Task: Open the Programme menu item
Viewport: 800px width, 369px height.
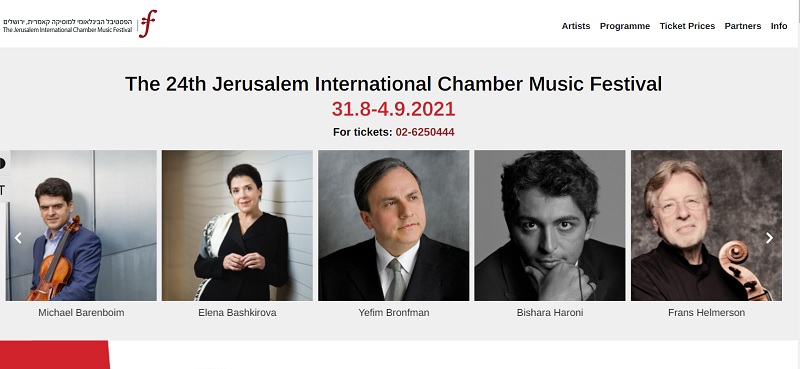Action: coord(624,26)
